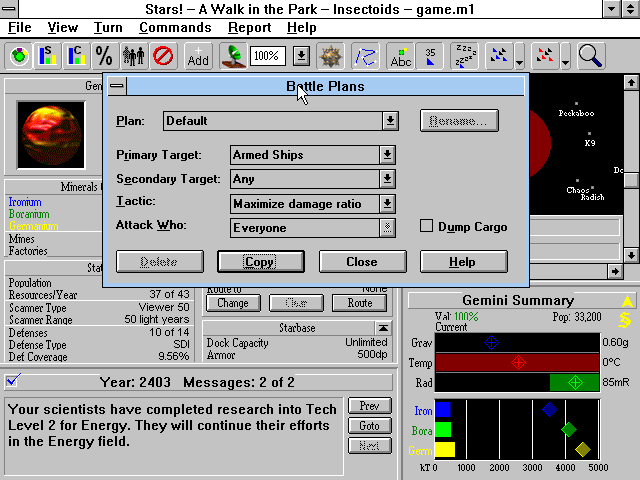Click the Radiation habitability bar
Screen dimensions: 640x480
(518, 382)
